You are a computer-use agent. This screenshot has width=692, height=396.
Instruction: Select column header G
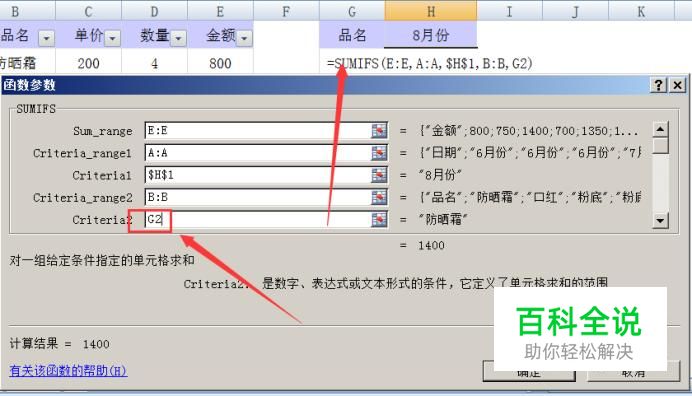pos(352,11)
